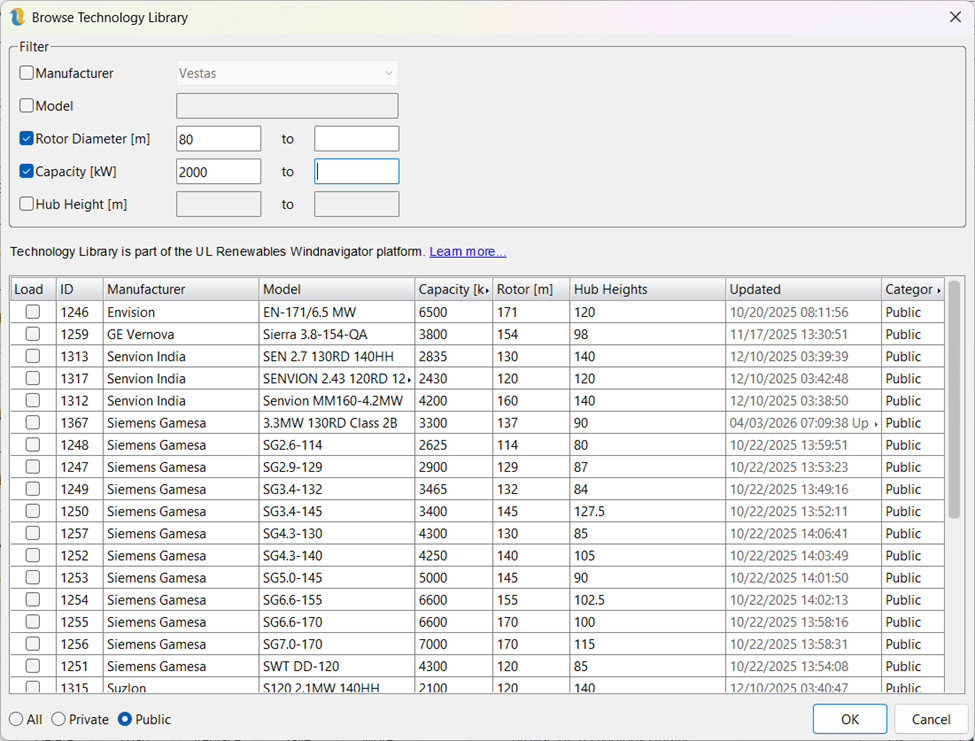The height and width of the screenshot is (741, 975).
Task: Tick Load checkbox for SG5.0-145 row
Action: 33,578
